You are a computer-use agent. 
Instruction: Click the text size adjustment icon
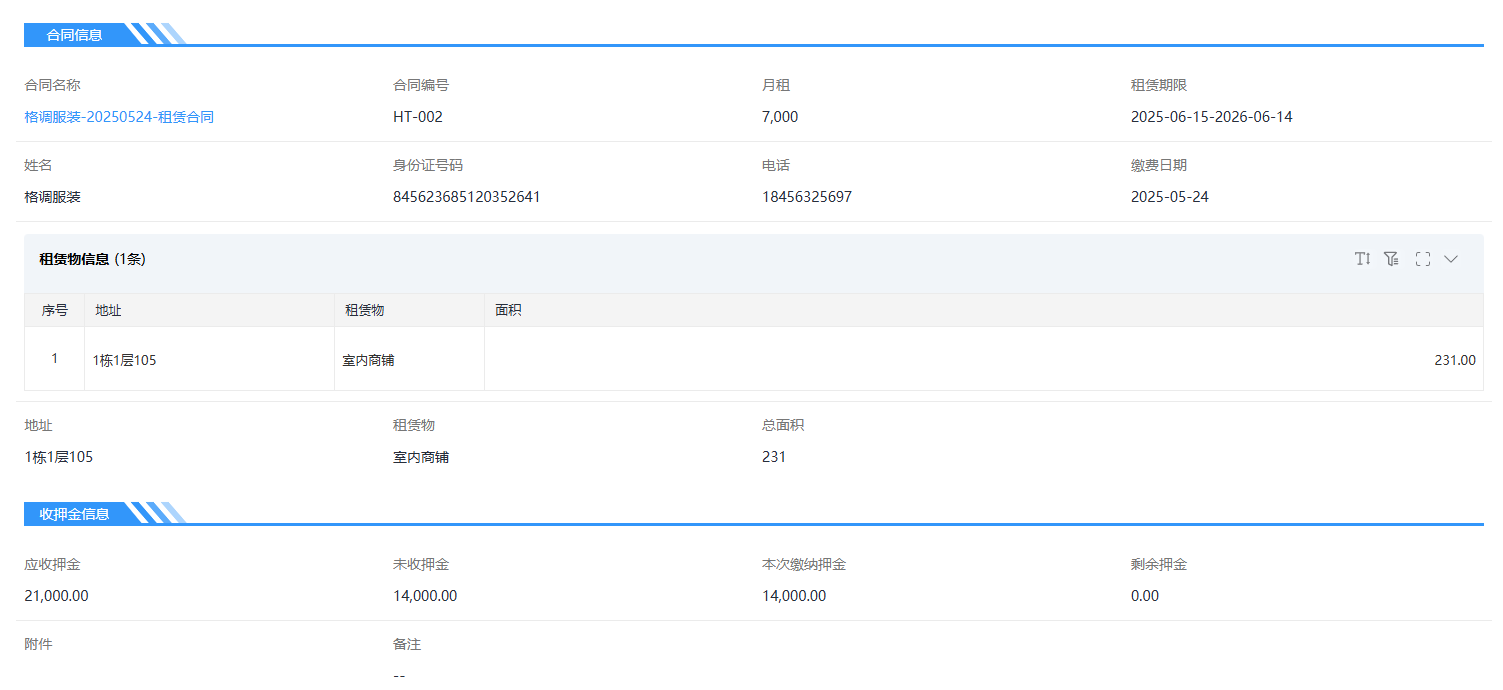[x=1362, y=259]
